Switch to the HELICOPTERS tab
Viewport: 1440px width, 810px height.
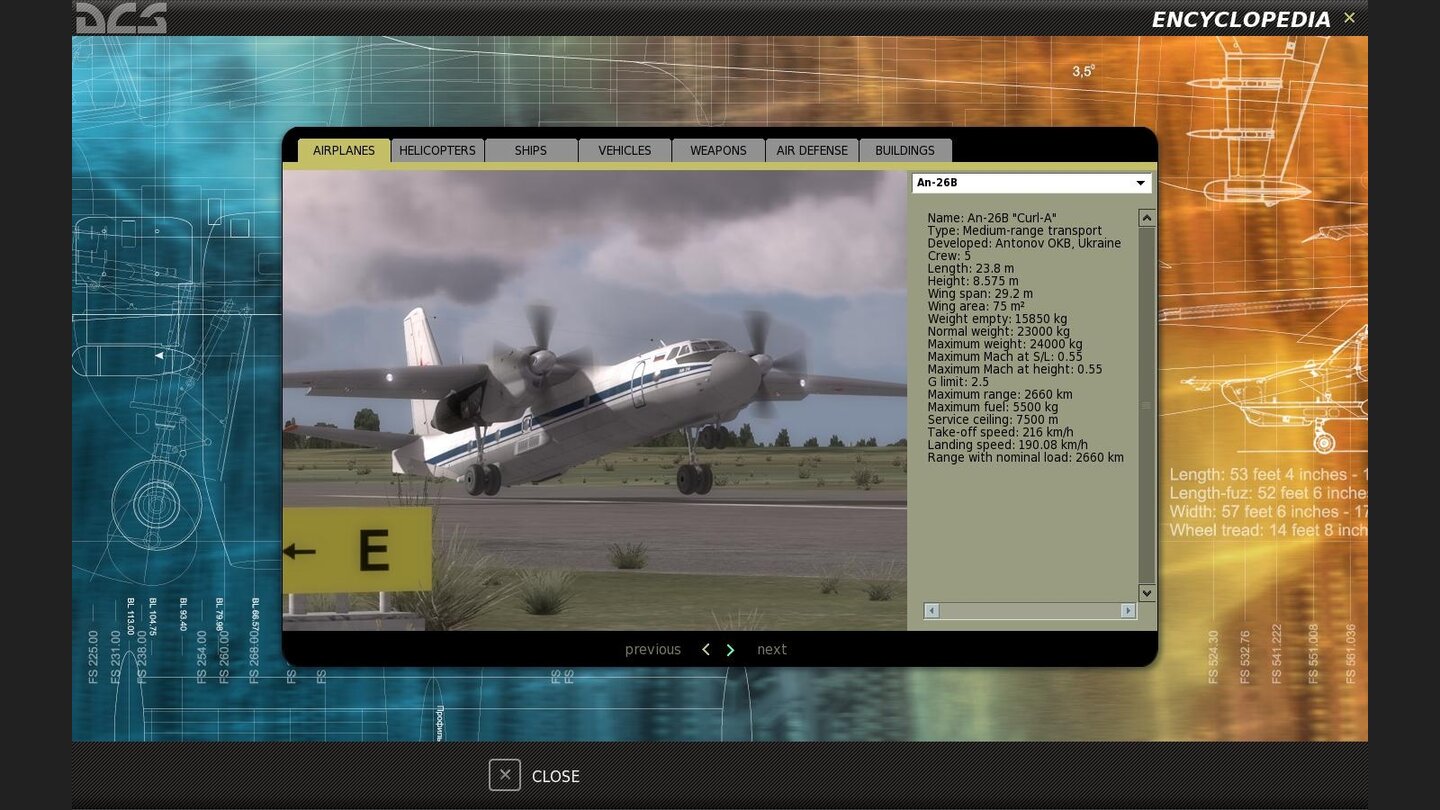[437, 151]
